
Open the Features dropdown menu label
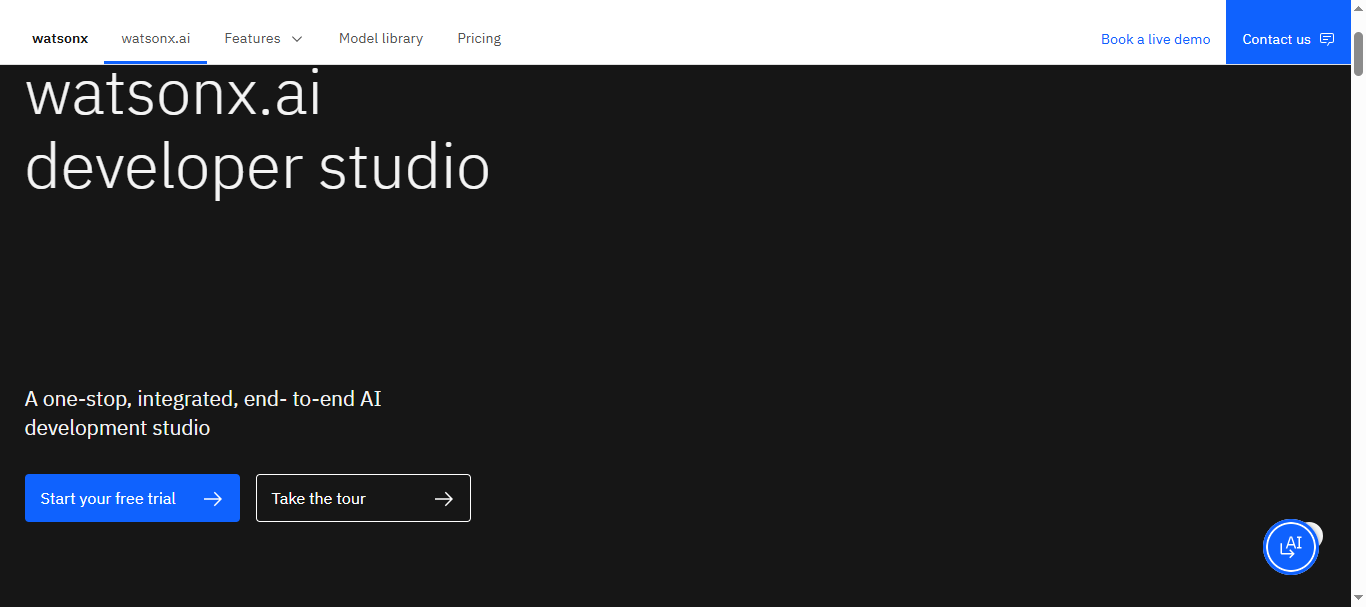coord(252,39)
